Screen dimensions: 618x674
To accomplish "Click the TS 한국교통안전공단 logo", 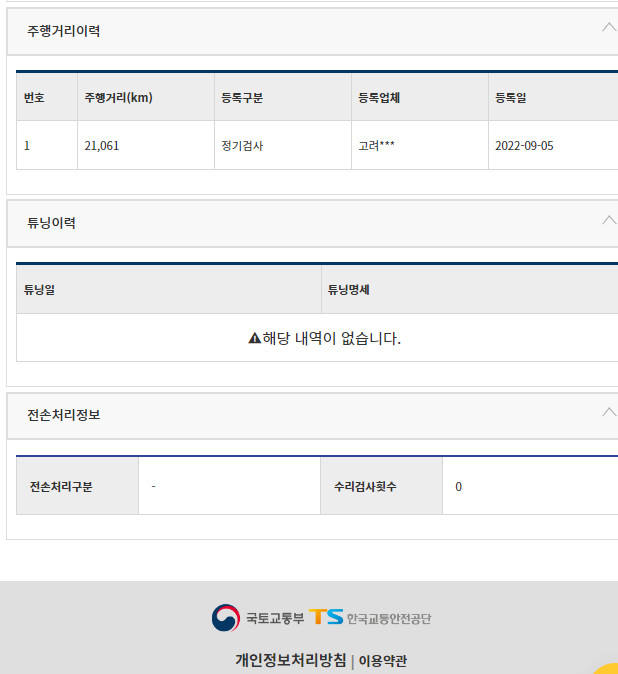I will click(x=370, y=617).
